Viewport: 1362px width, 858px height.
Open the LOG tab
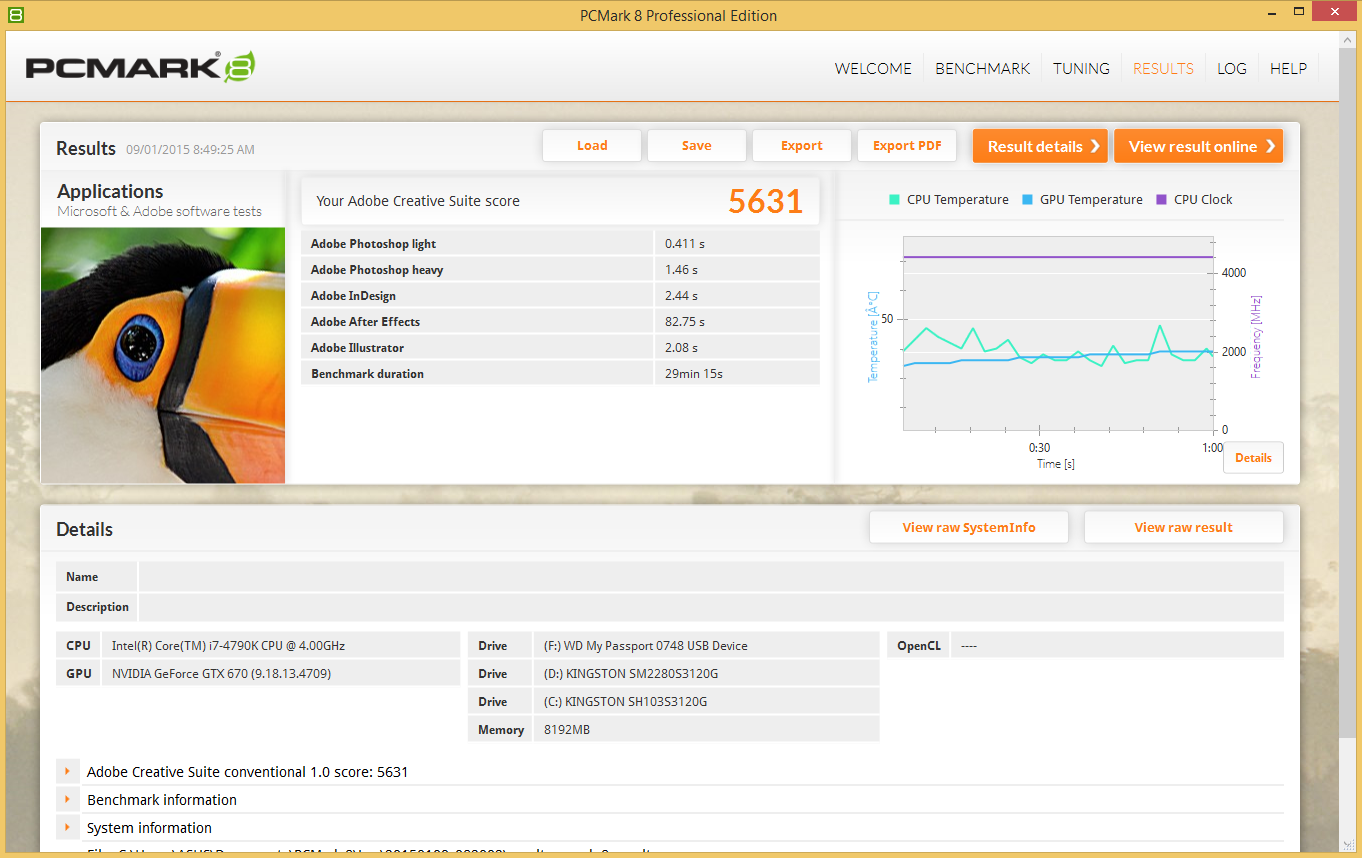point(1232,68)
